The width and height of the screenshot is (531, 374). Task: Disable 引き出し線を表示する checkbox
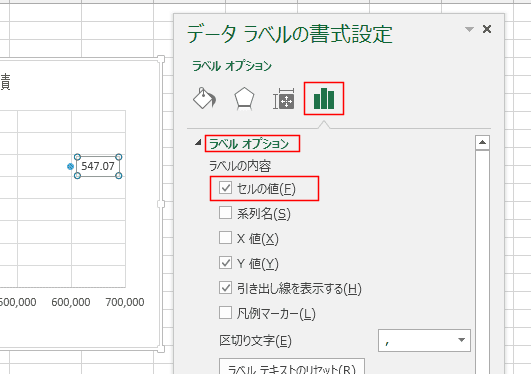[x=225, y=288]
